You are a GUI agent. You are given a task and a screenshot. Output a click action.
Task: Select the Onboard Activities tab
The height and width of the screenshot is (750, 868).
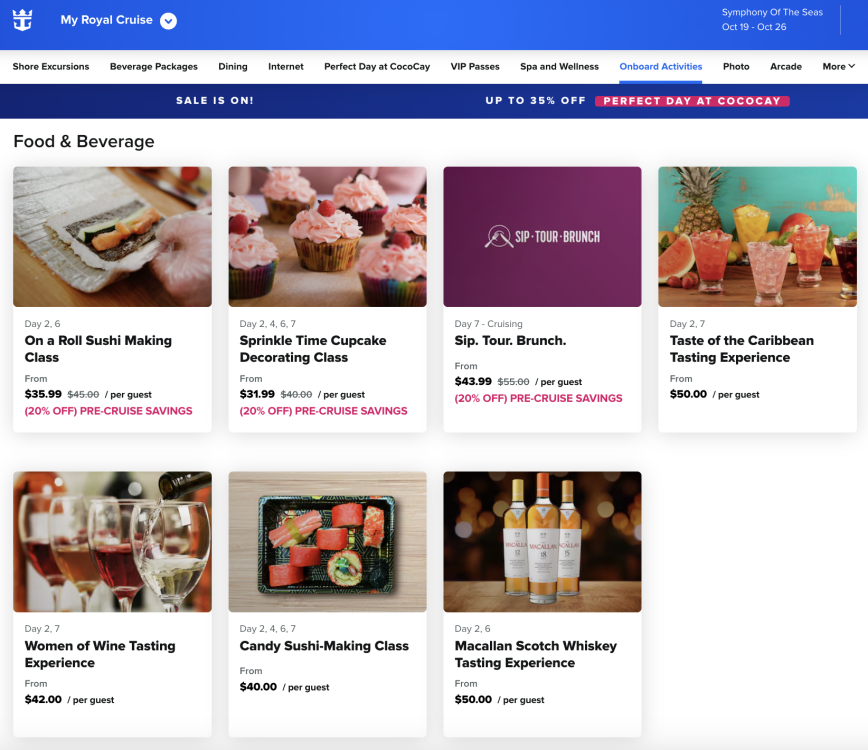point(660,66)
